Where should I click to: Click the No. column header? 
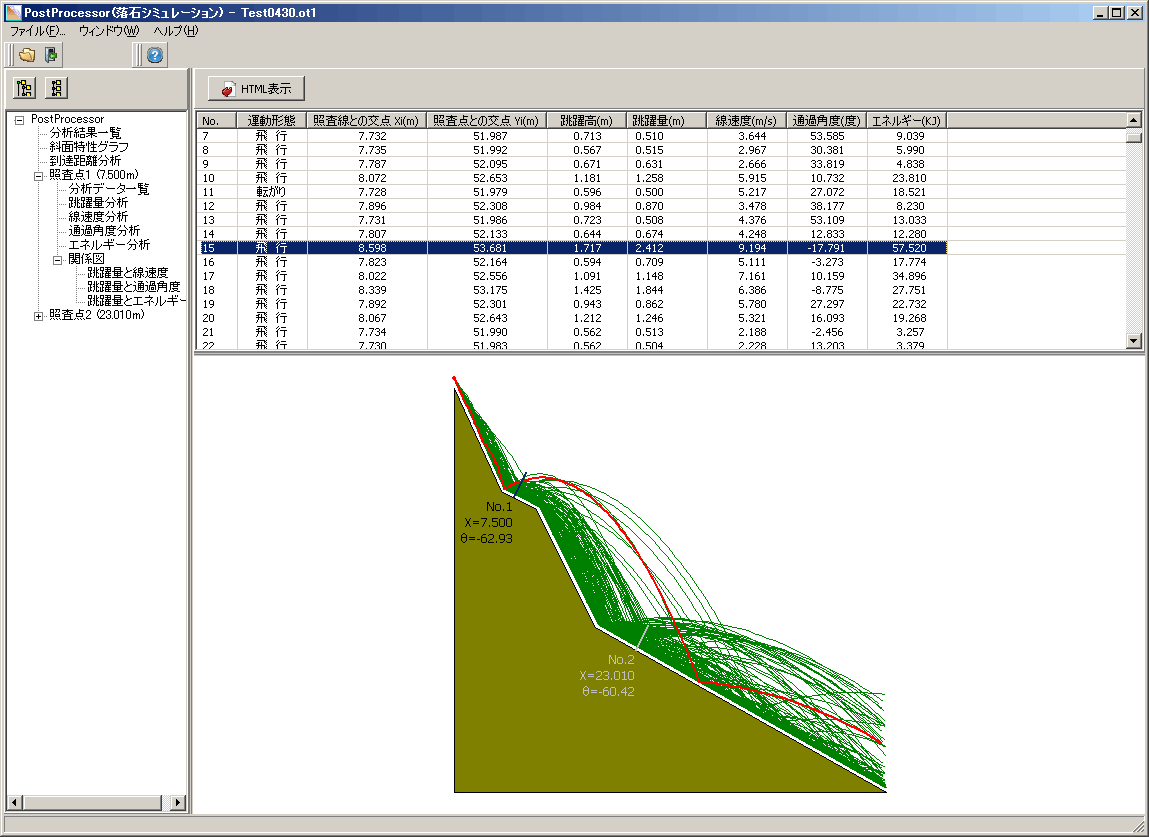(x=216, y=121)
